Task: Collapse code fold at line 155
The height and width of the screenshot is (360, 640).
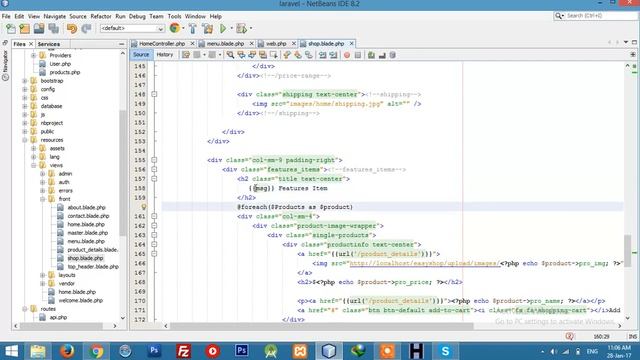Action: click(154, 160)
